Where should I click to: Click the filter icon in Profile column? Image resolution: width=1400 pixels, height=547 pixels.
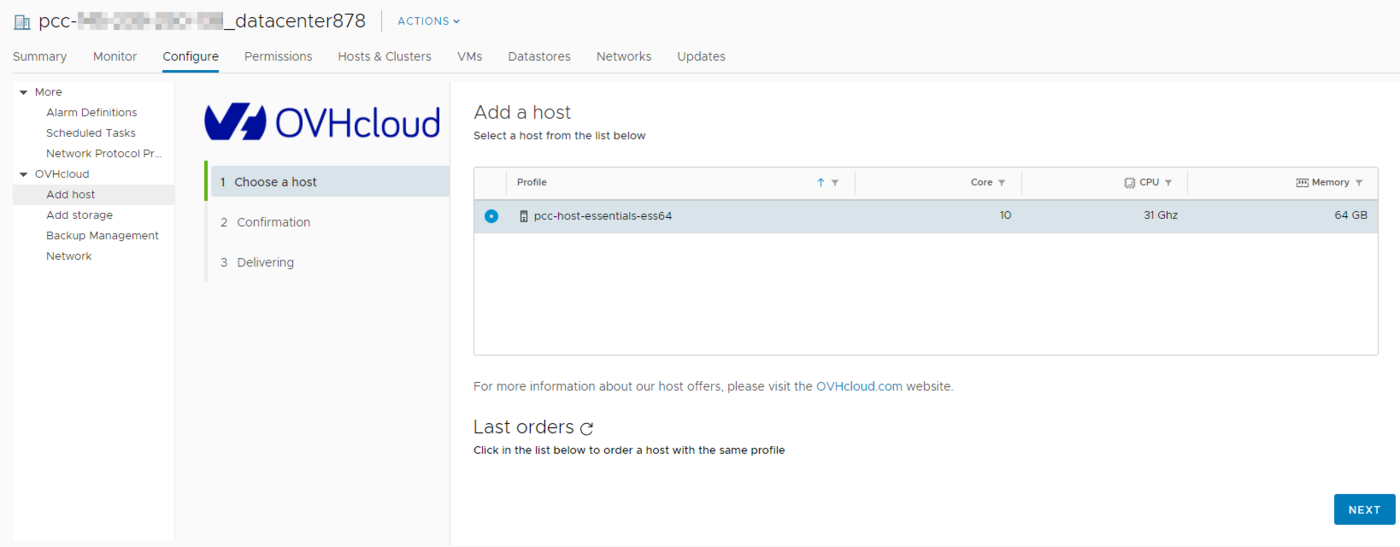[x=835, y=183]
